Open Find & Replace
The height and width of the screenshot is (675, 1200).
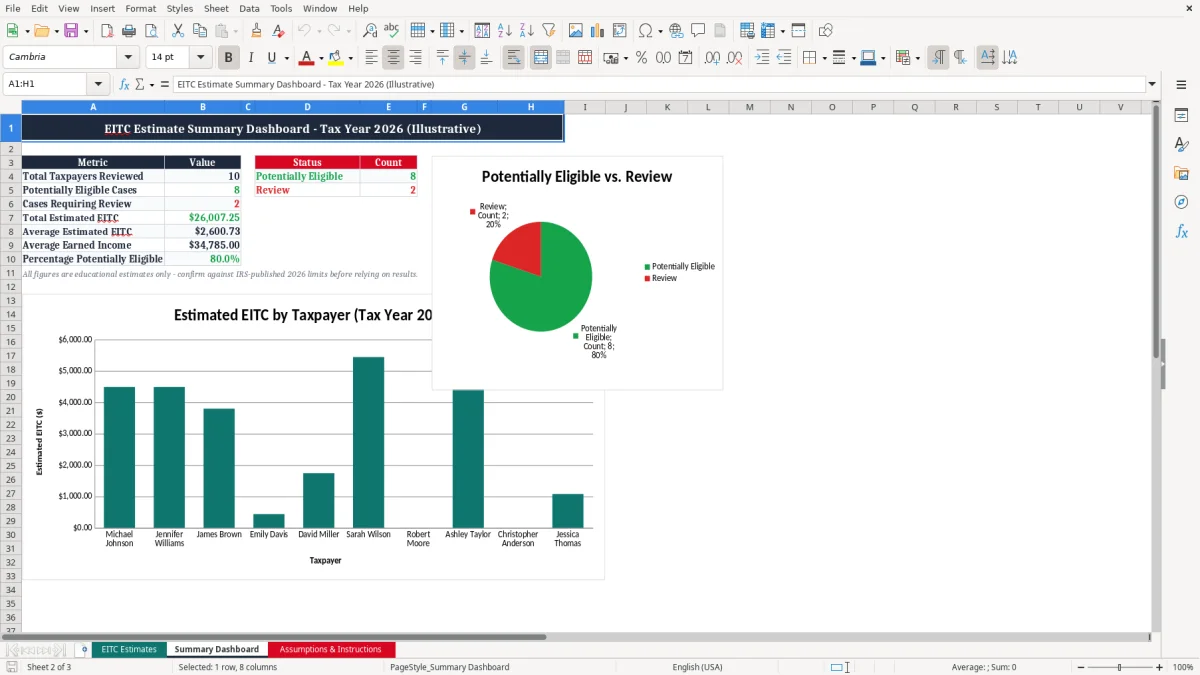point(370,31)
